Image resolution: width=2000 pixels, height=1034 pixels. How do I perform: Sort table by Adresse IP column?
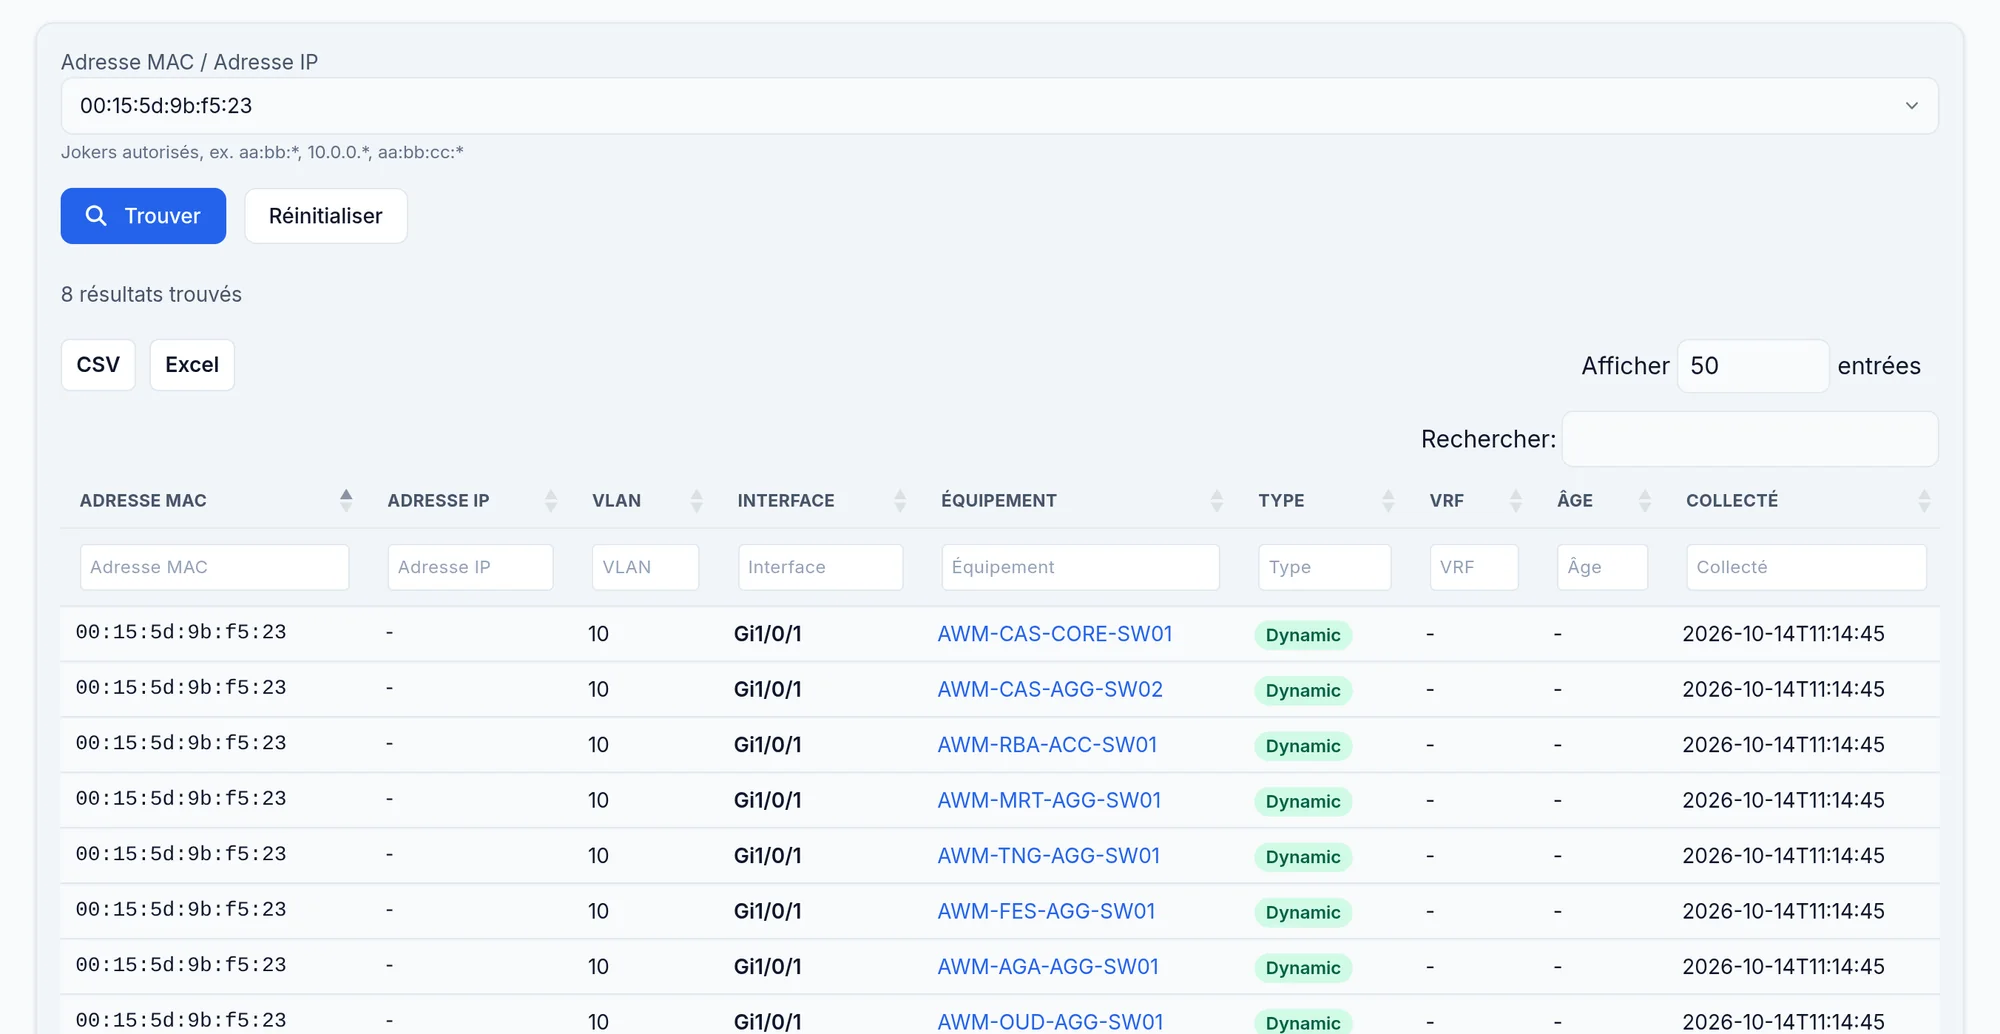coord(470,500)
